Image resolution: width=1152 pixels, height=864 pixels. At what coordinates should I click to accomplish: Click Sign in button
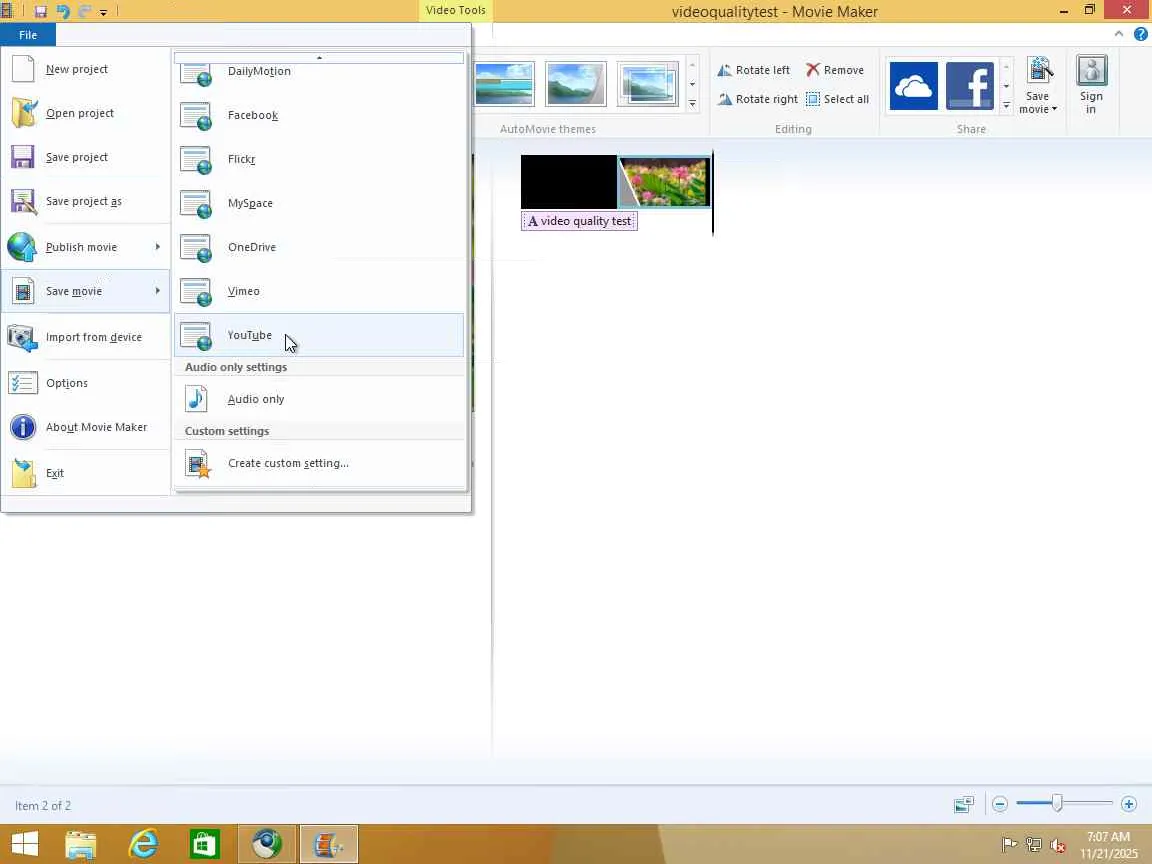(x=1092, y=85)
